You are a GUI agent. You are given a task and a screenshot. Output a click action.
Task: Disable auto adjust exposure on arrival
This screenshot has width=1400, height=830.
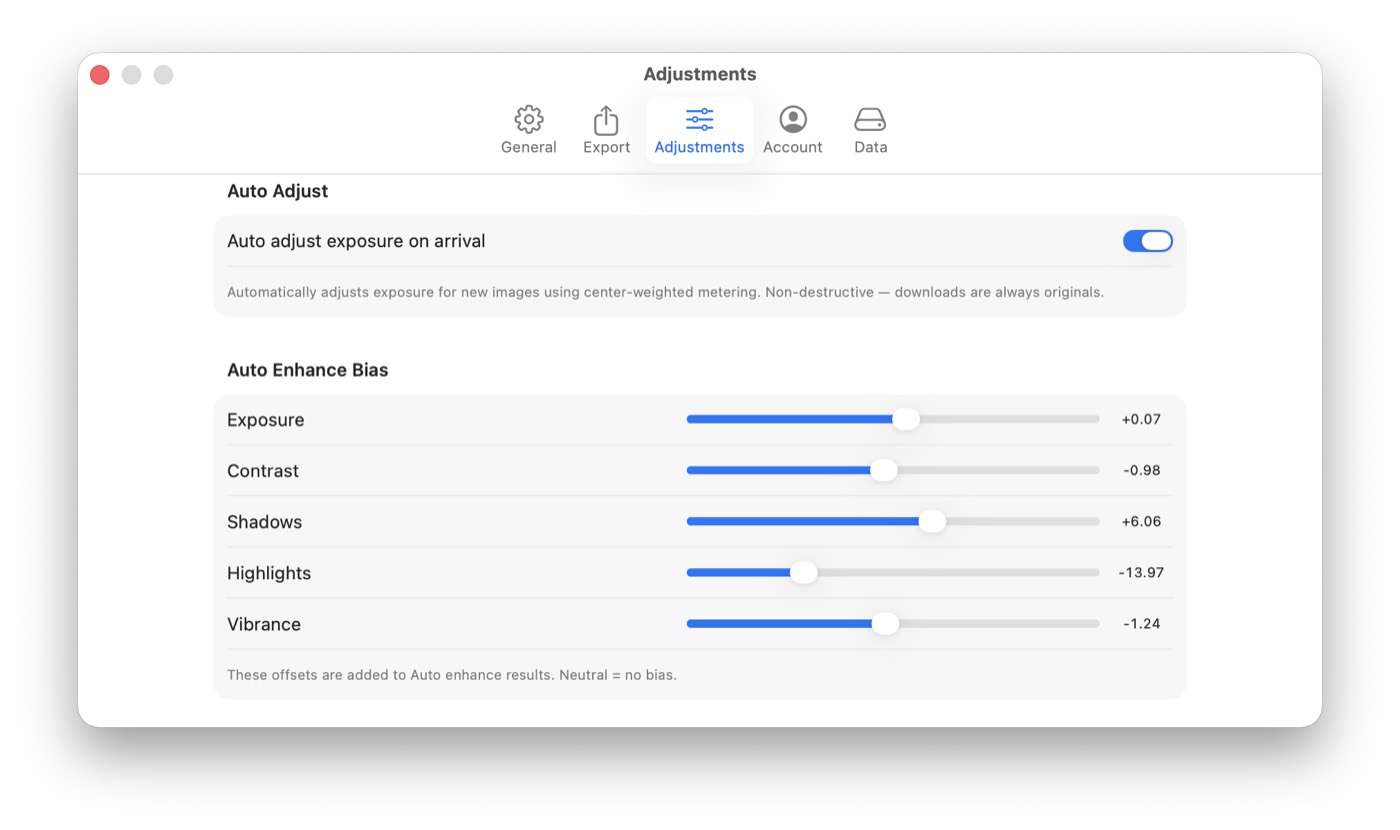(1147, 241)
